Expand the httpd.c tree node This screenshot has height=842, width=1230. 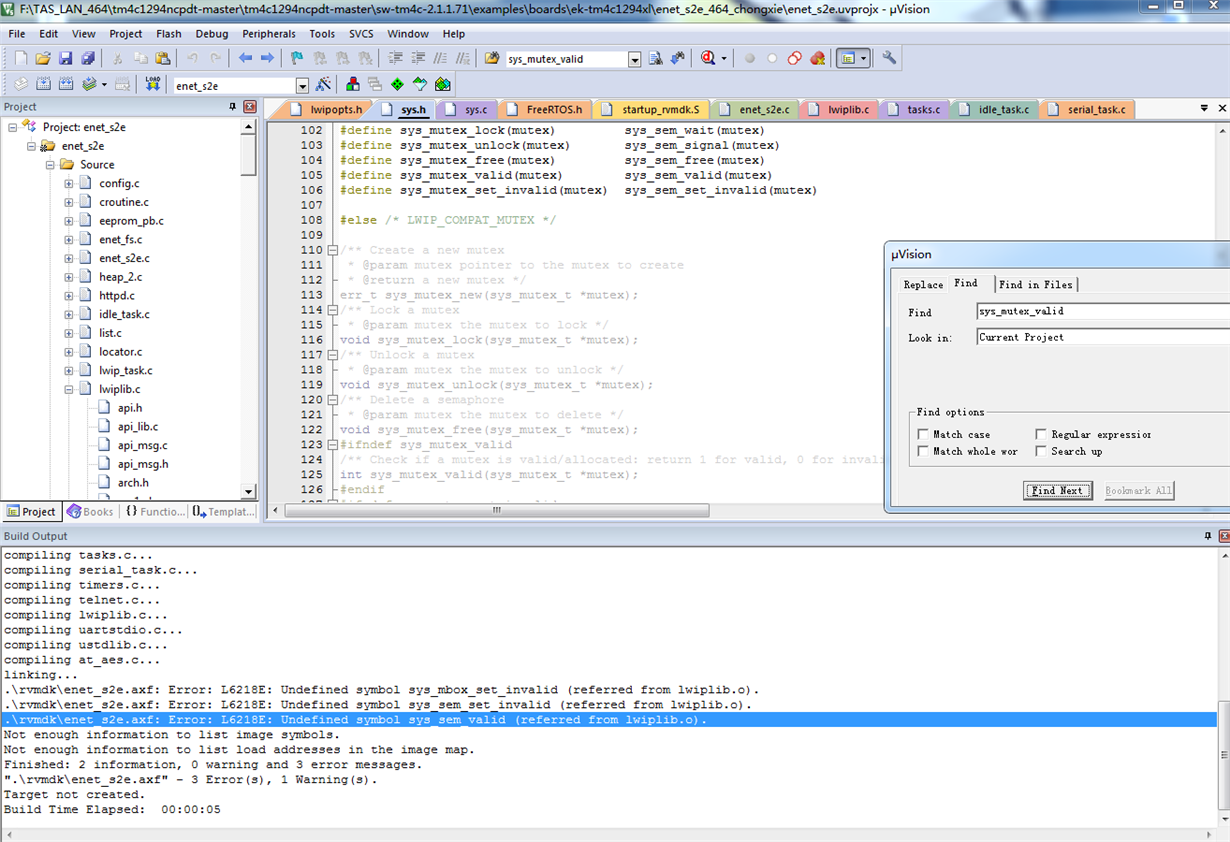tap(69, 296)
